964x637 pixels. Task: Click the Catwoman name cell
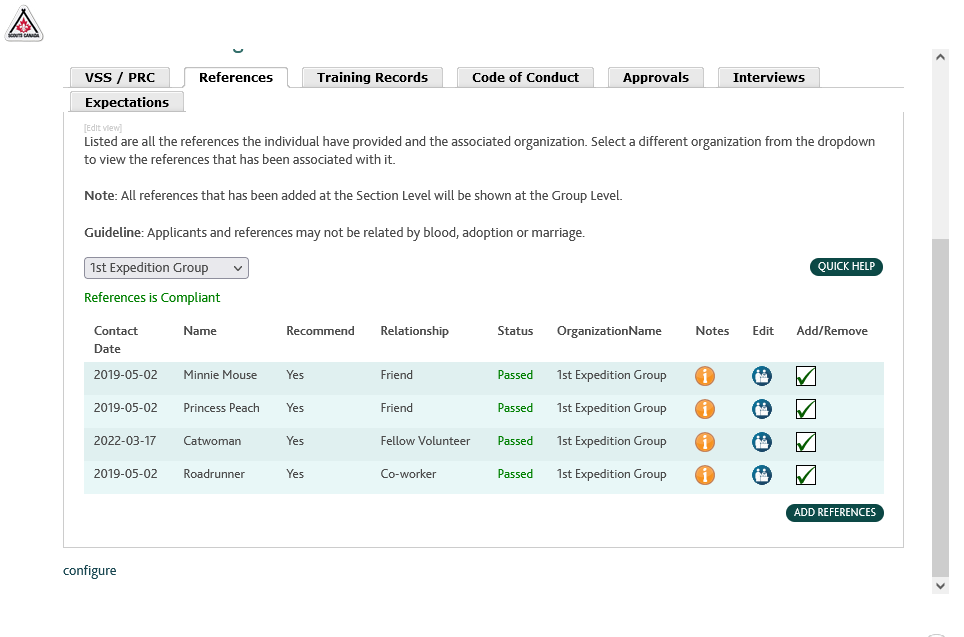pos(212,441)
